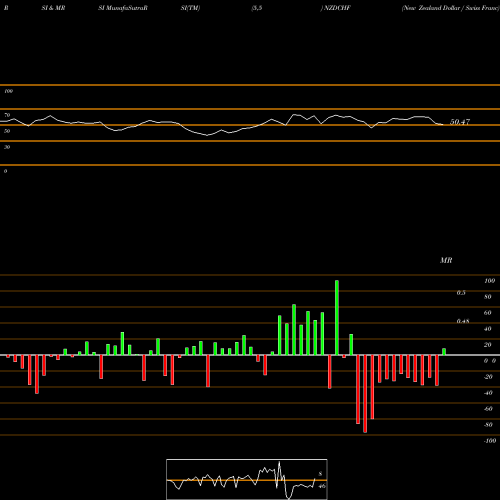This screenshot has height=500, width=500.
Task: Click the 'S' label inside mini chart
Action: coord(320,474)
